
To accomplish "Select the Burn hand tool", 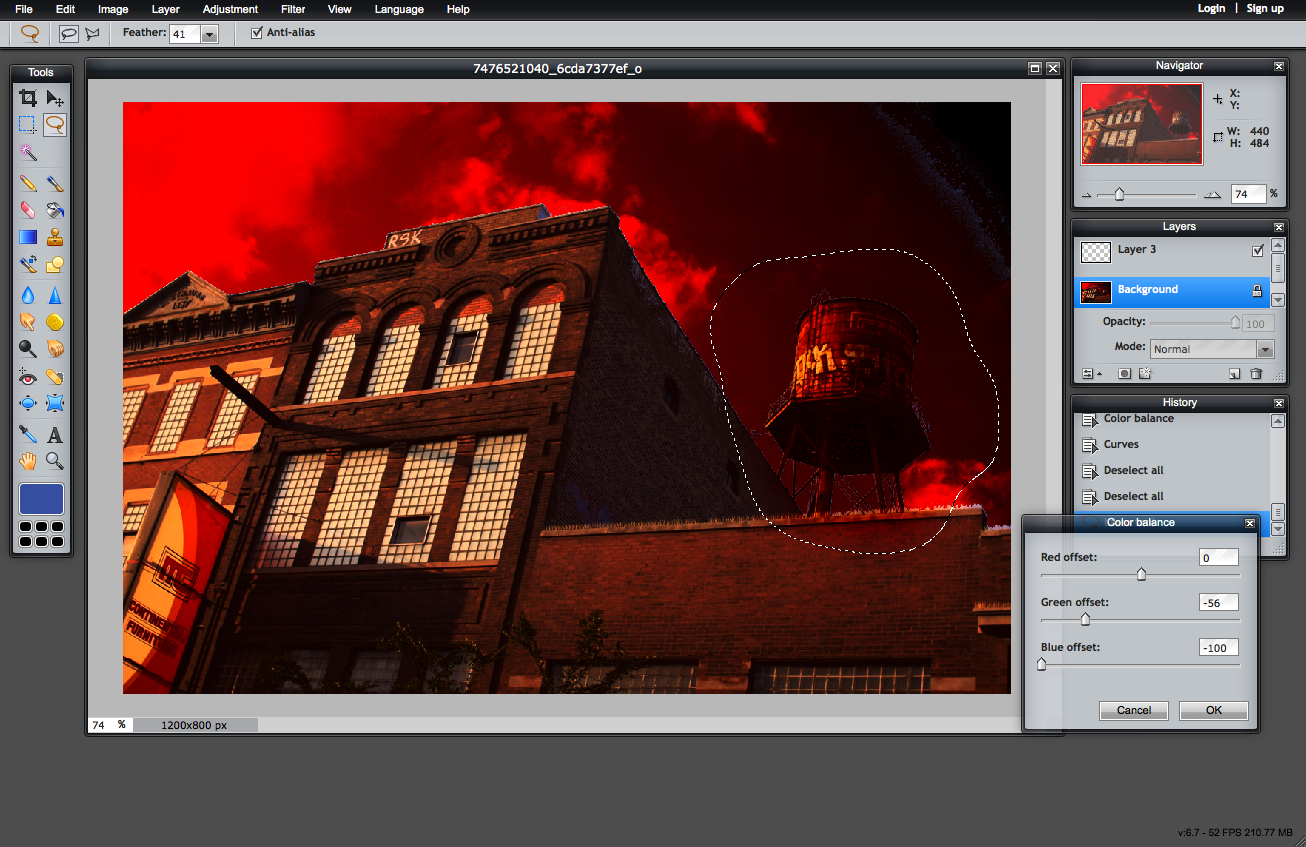I will [x=55, y=349].
